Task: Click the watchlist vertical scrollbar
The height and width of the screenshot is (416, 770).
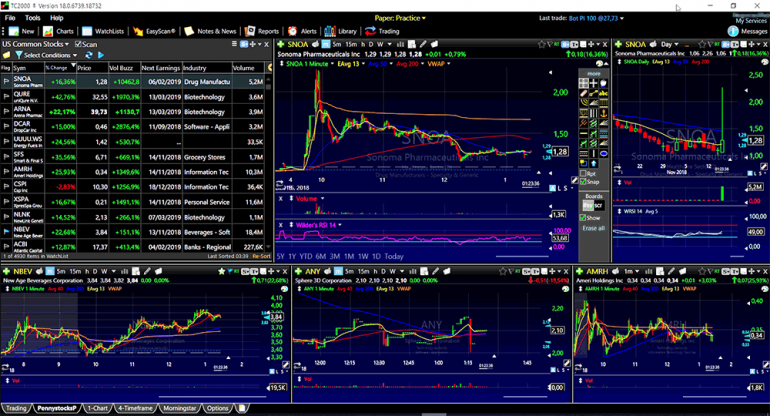Action: click(268, 162)
